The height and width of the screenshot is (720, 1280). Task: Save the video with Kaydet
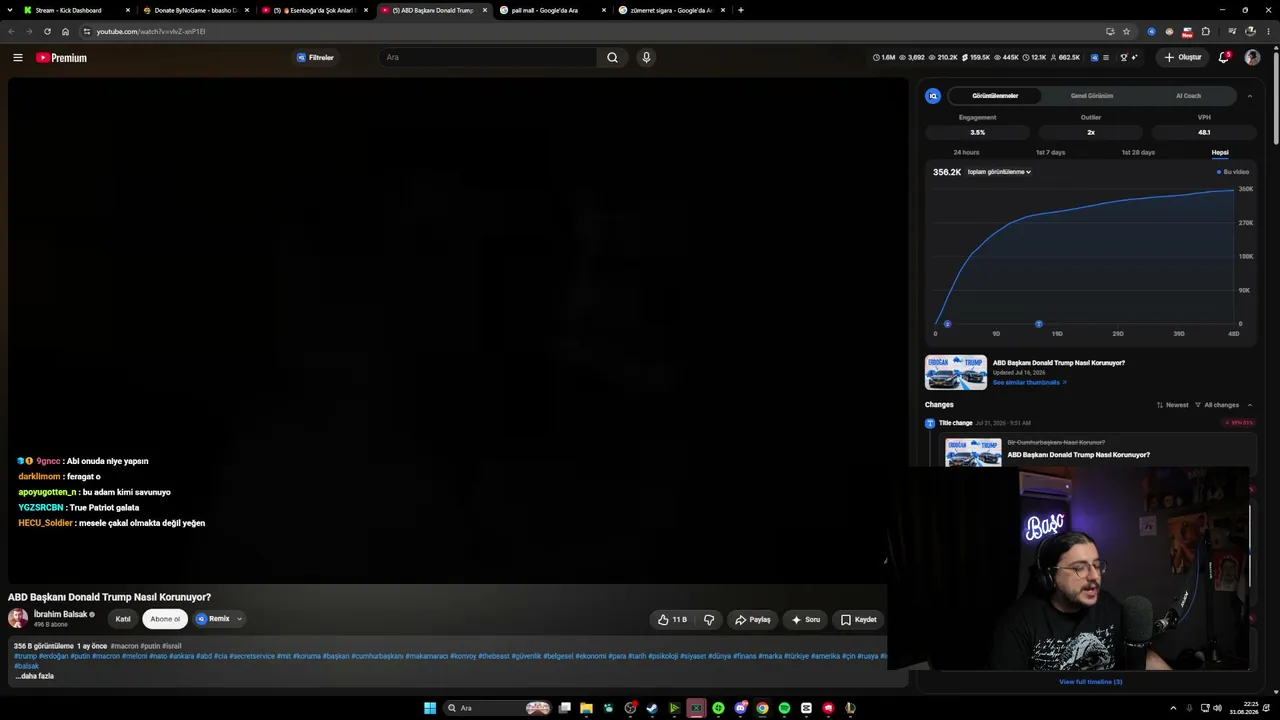click(858, 620)
